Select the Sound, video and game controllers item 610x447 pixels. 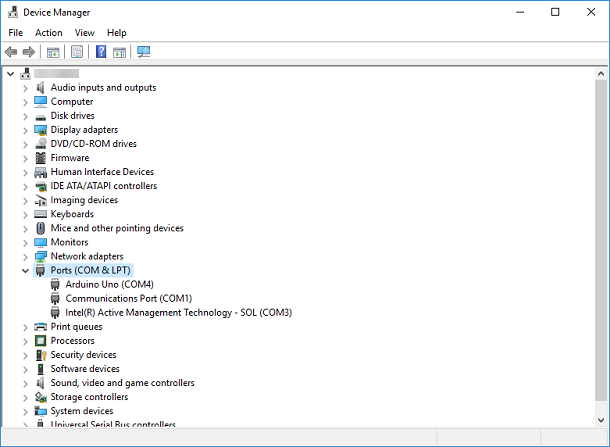[122, 383]
